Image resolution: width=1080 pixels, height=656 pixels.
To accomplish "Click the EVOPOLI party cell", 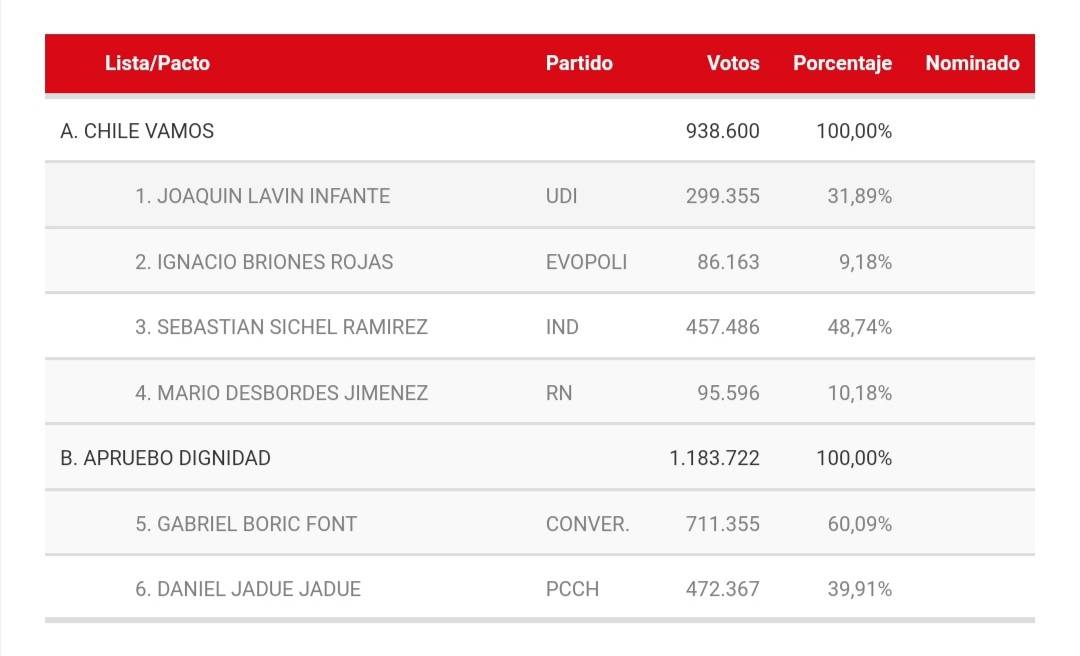I will pyautogui.click(x=586, y=262).
